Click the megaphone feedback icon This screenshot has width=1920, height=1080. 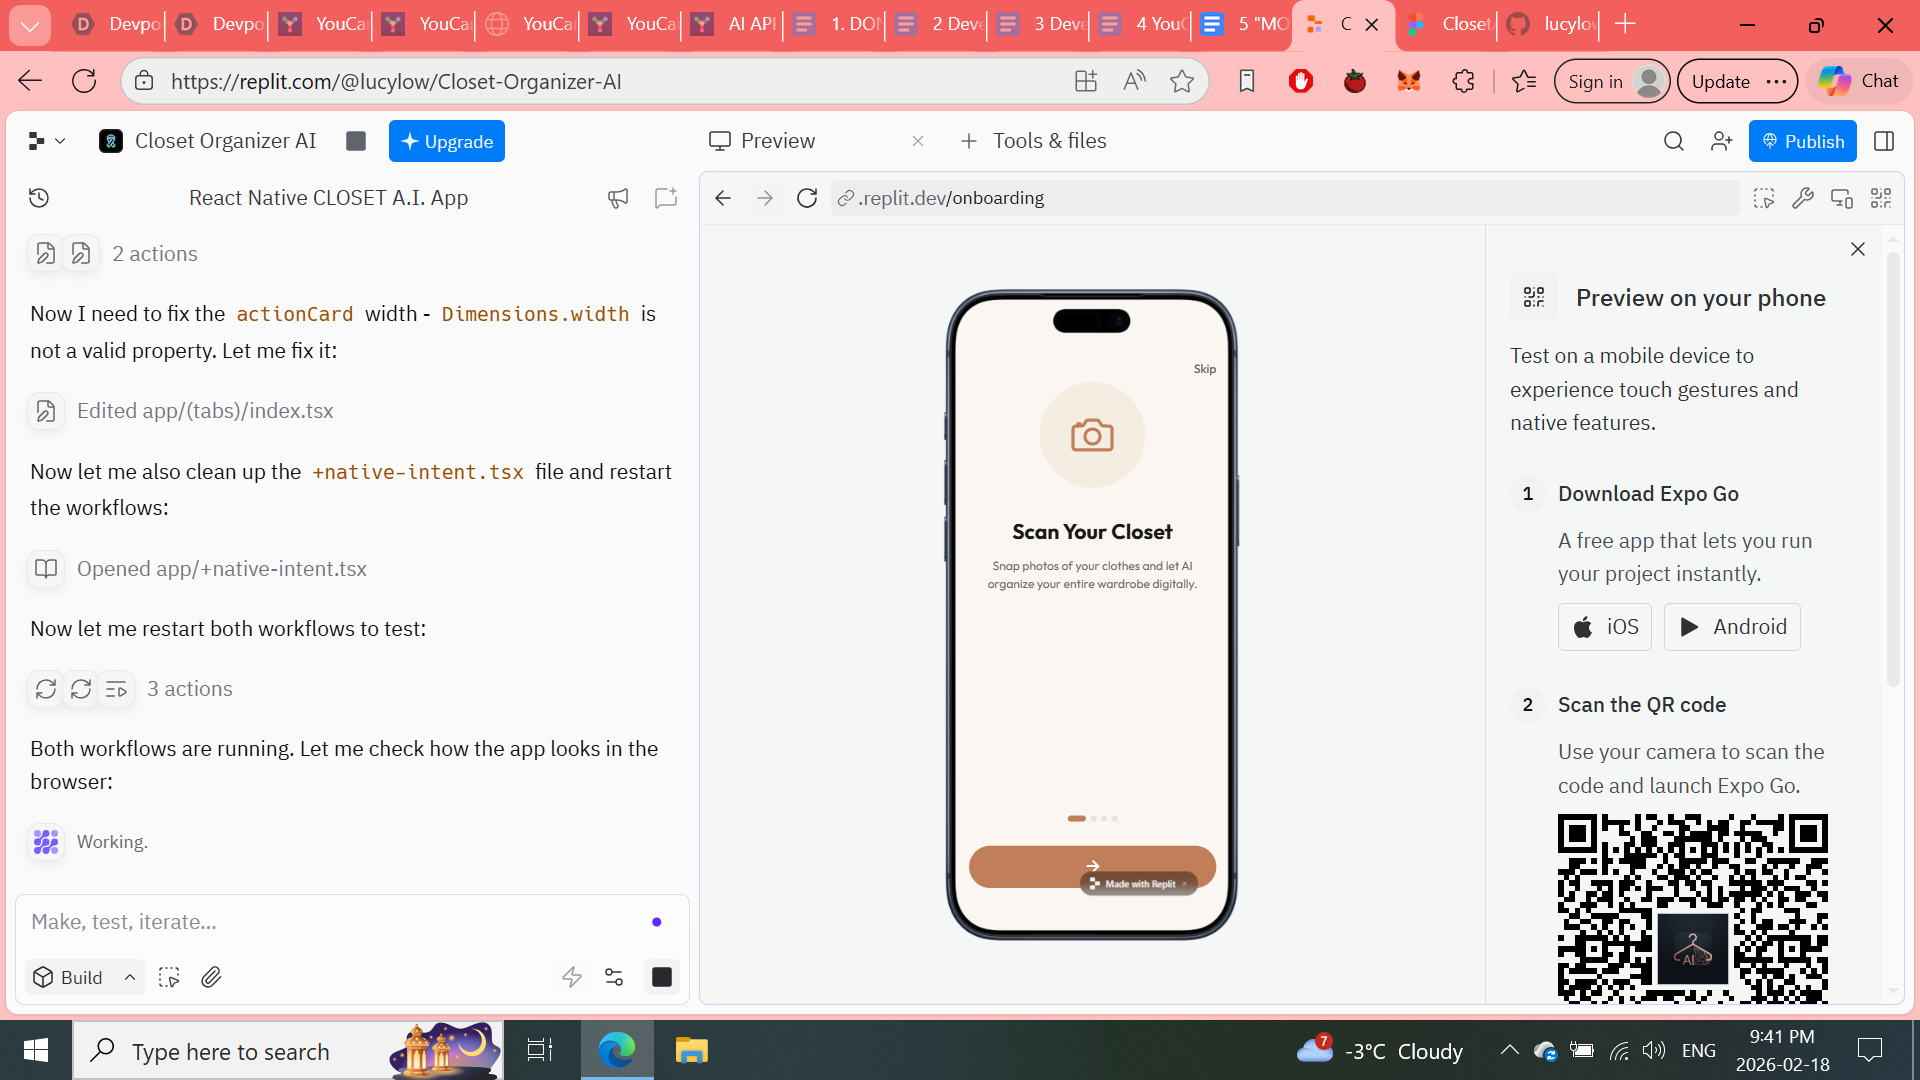618,198
